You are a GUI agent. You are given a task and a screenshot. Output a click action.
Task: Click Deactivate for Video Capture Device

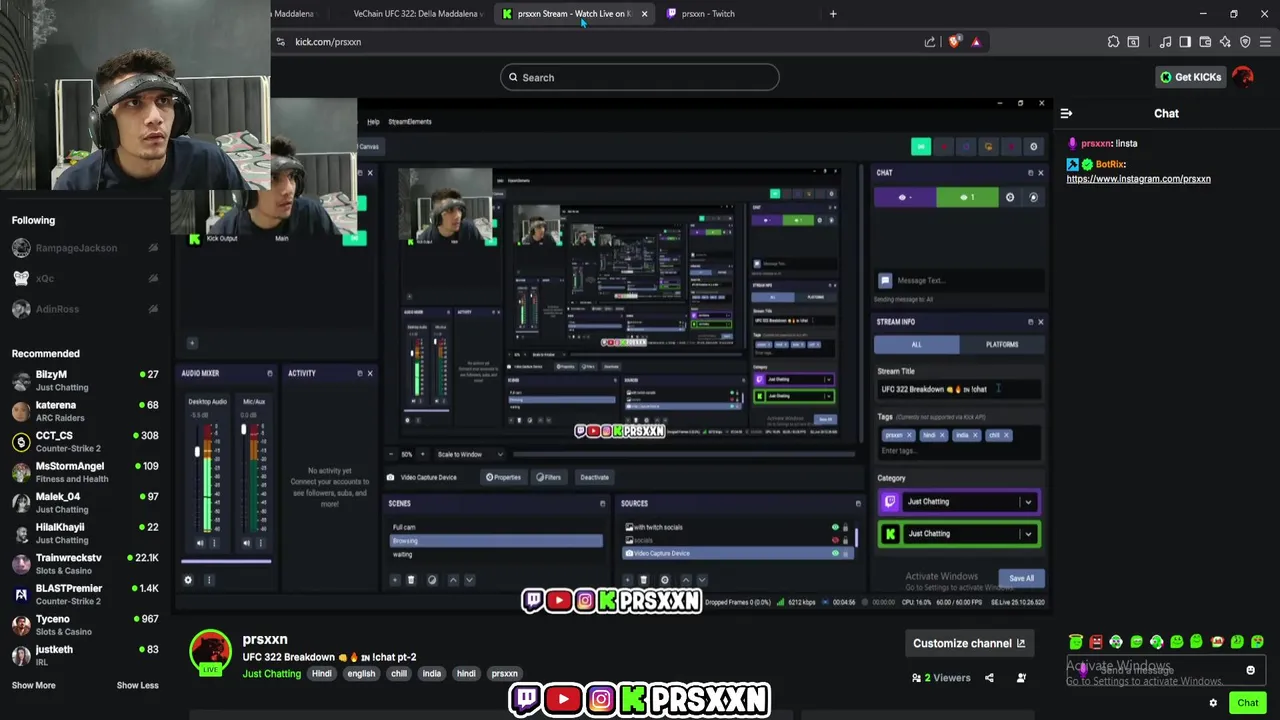[x=594, y=477]
